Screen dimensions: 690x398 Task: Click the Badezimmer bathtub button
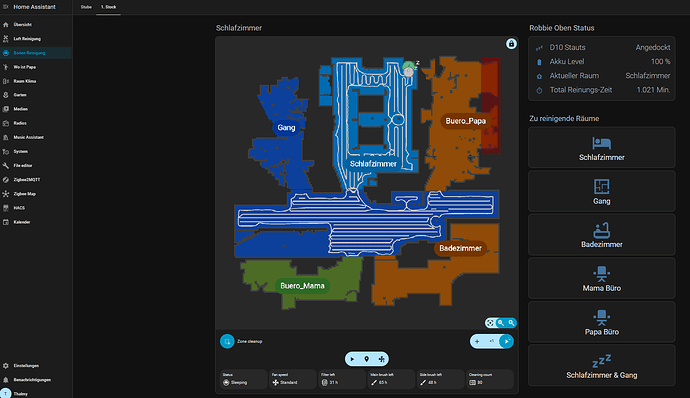(x=602, y=235)
